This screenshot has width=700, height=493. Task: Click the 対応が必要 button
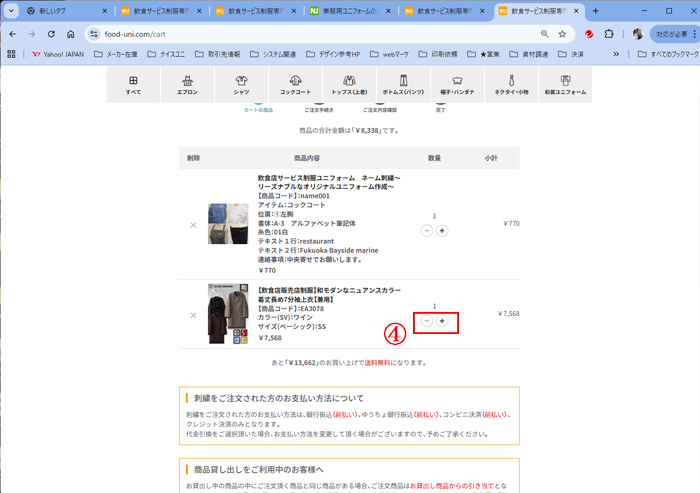click(675, 34)
